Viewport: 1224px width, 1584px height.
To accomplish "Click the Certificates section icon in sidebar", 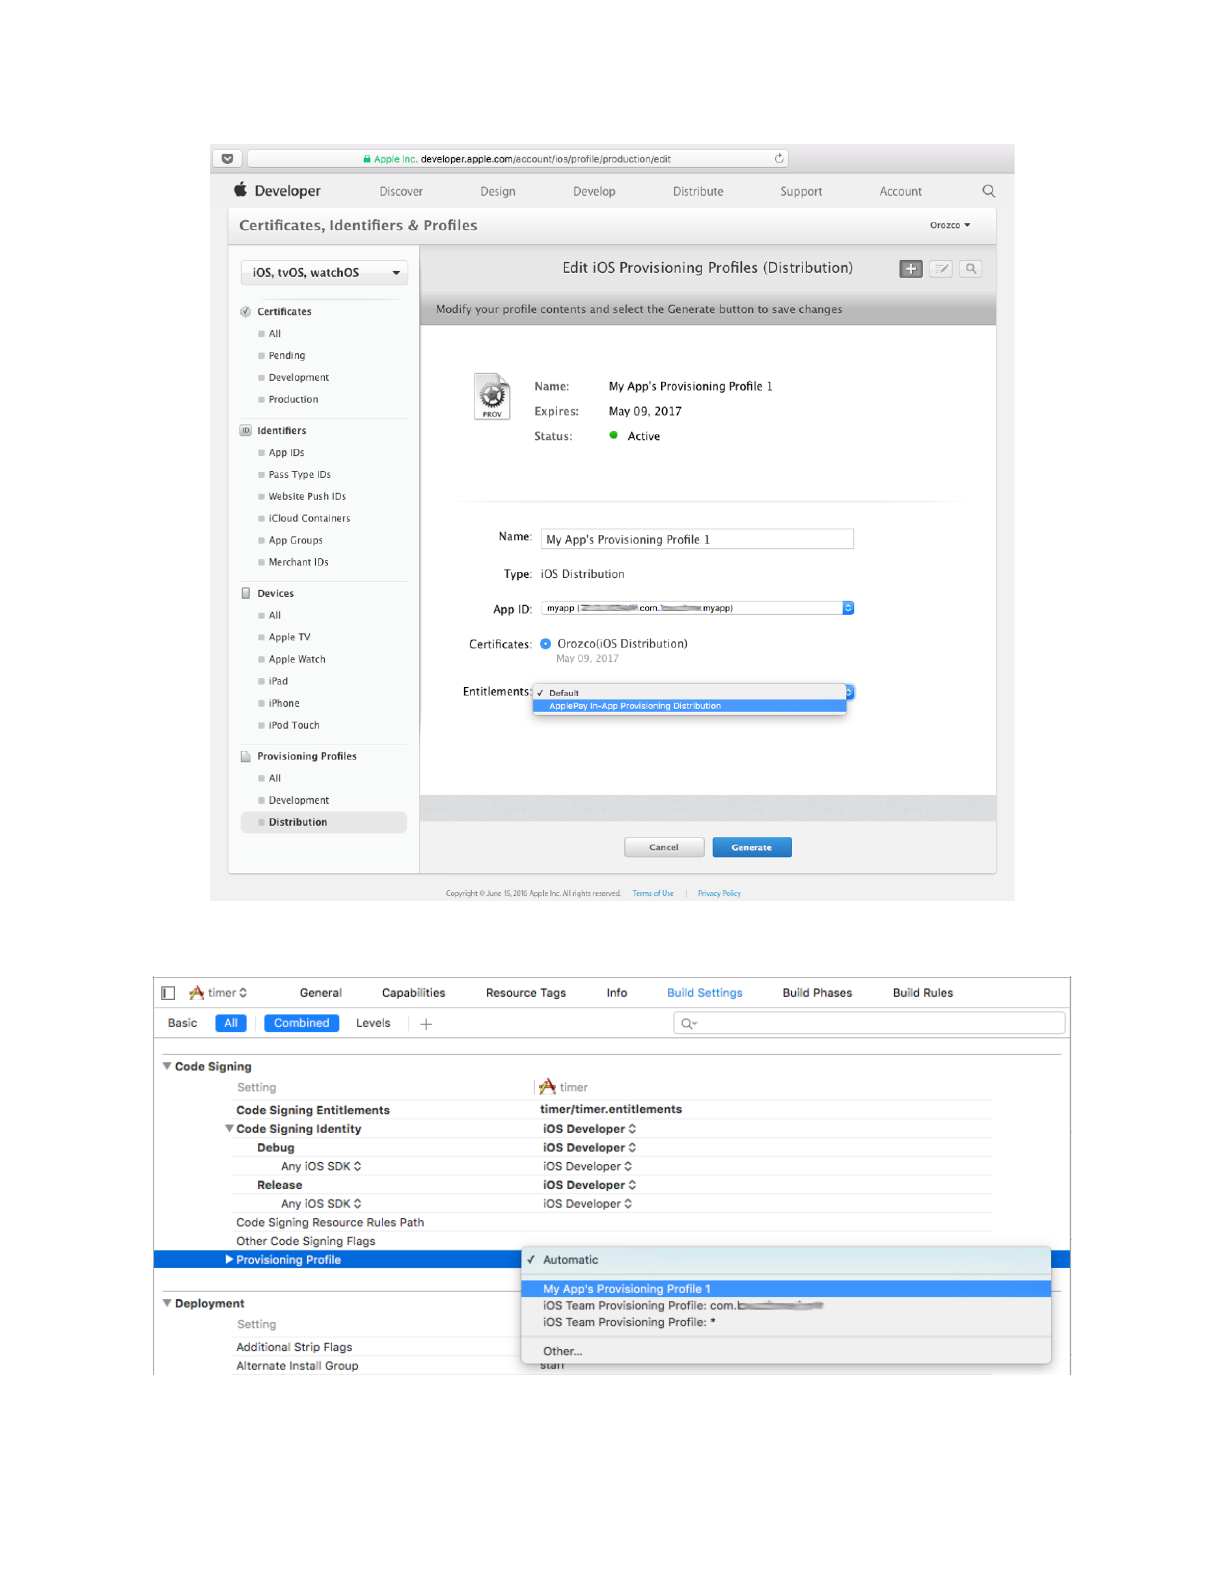I will click(245, 312).
